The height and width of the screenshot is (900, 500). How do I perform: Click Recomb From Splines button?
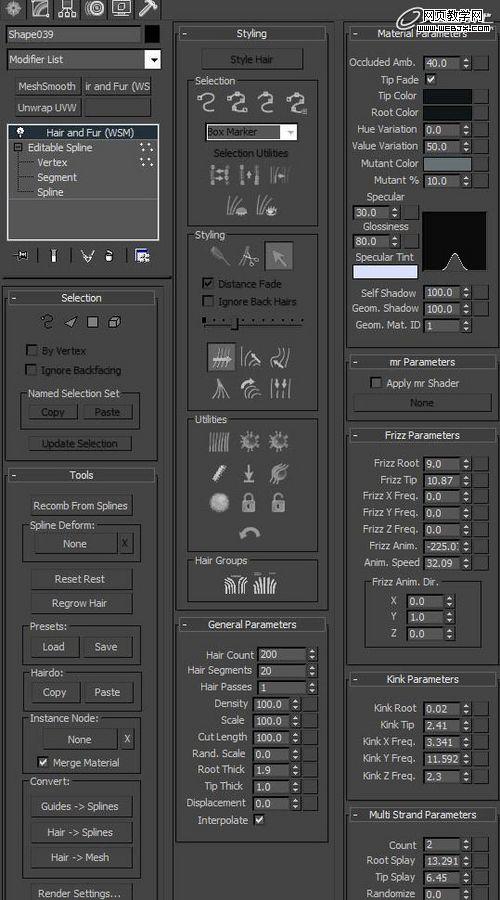click(80, 506)
